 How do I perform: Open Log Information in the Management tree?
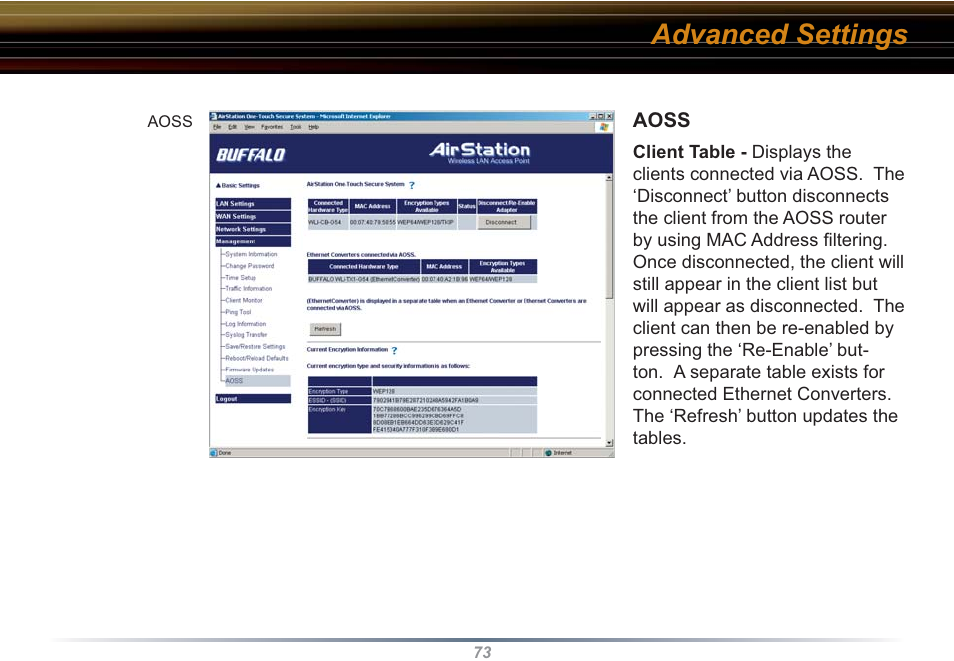246,324
